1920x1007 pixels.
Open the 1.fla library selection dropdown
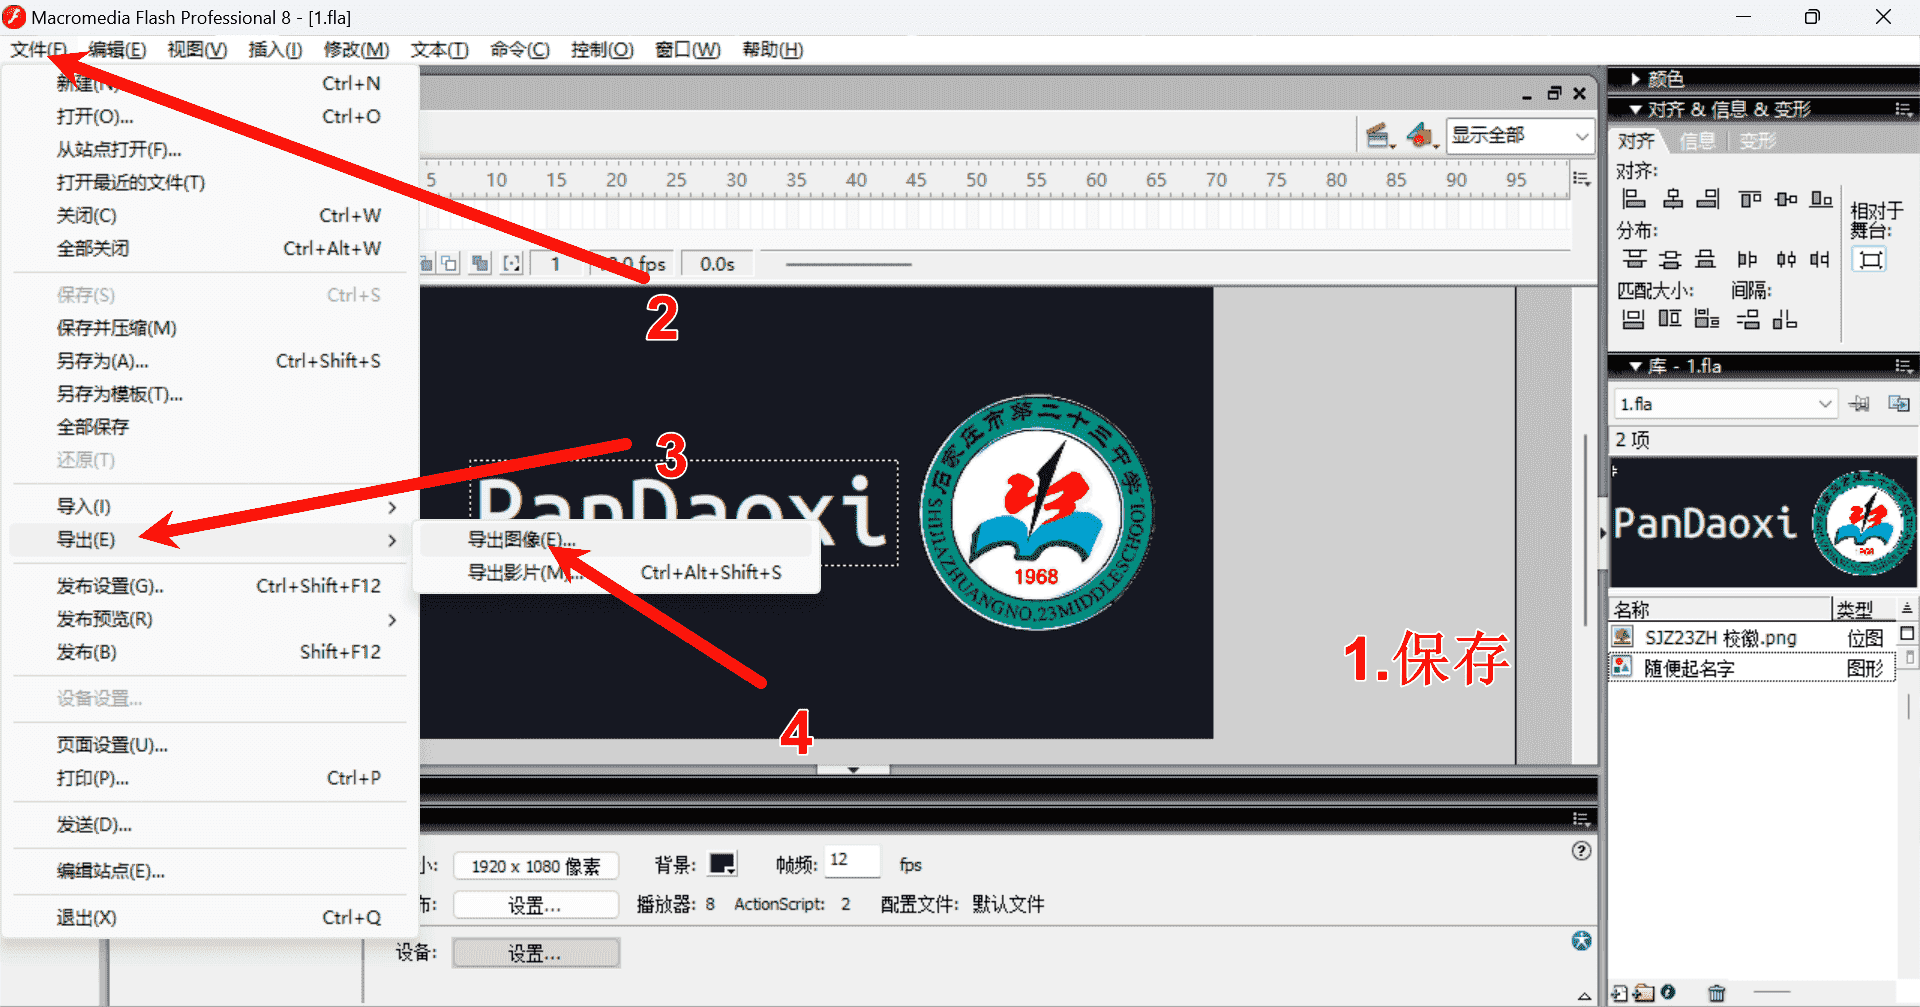(1725, 404)
